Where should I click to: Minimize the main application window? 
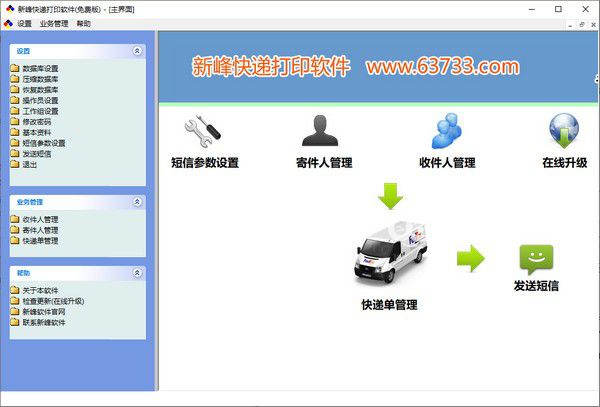532,9
